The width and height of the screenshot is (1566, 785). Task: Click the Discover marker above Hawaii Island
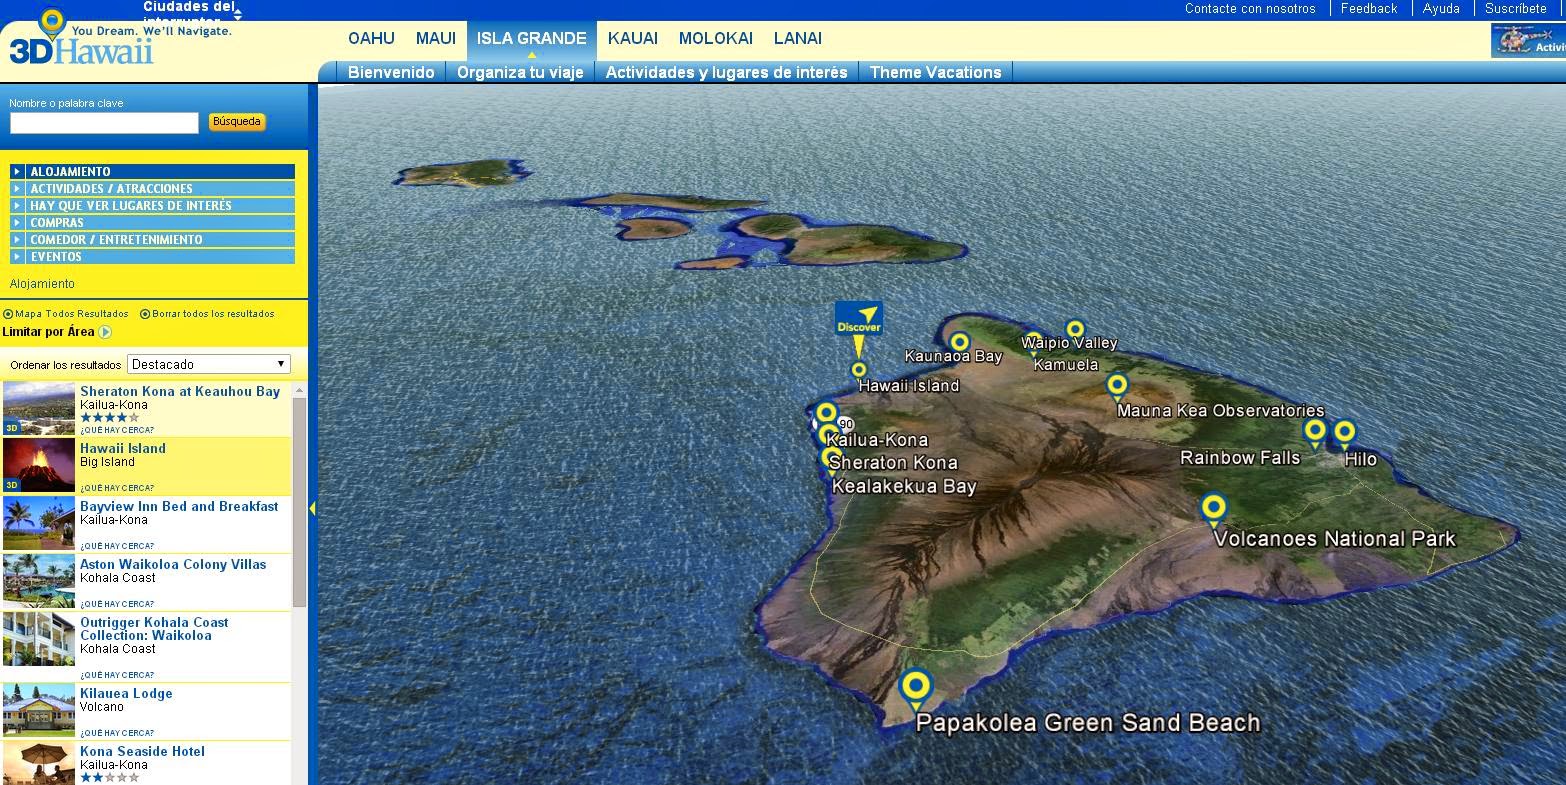tap(859, 320)
